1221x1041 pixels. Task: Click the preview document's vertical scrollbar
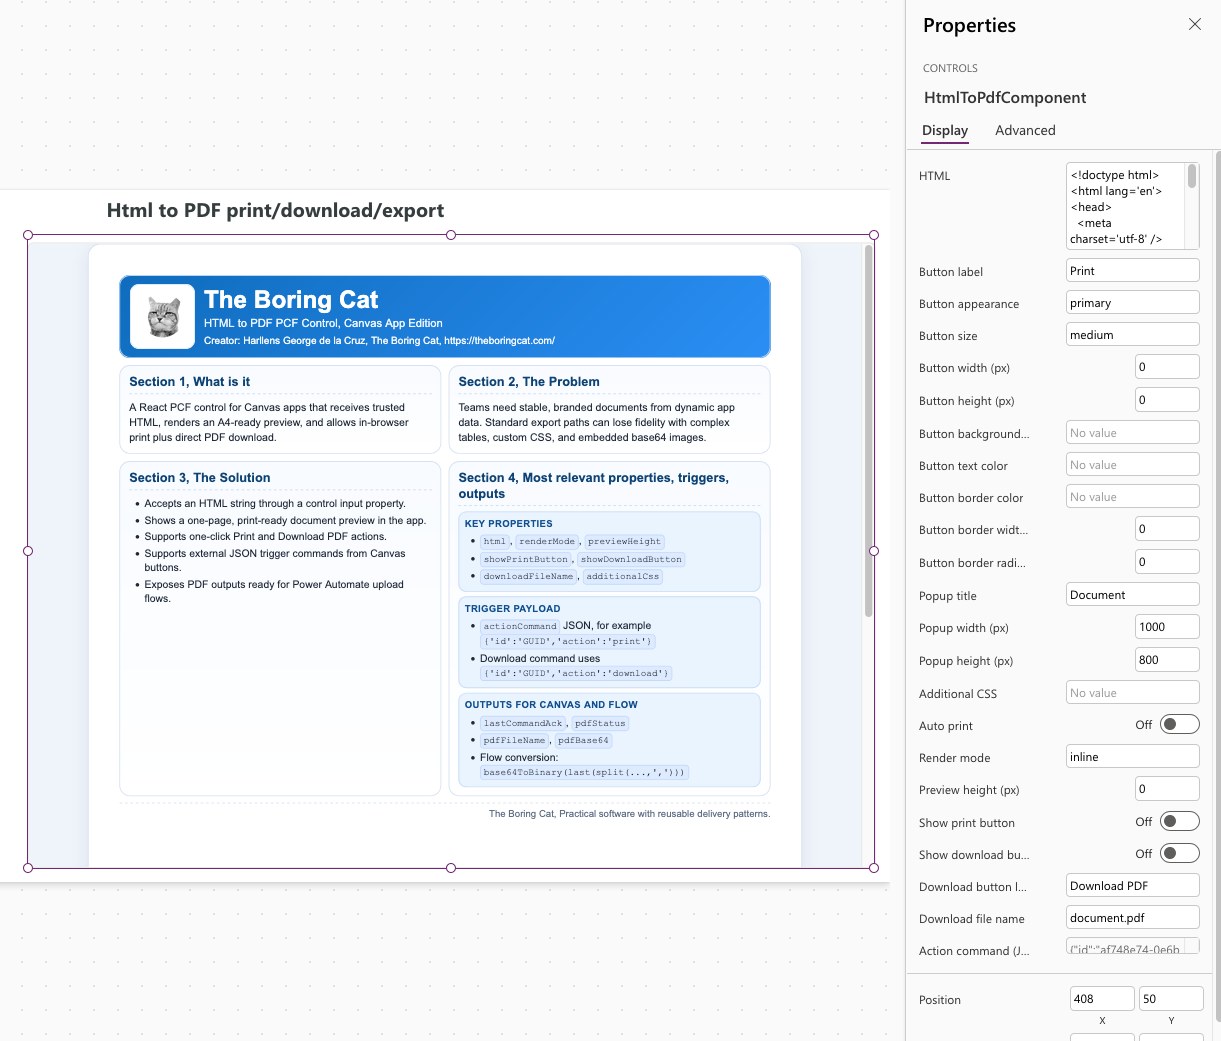869,430
